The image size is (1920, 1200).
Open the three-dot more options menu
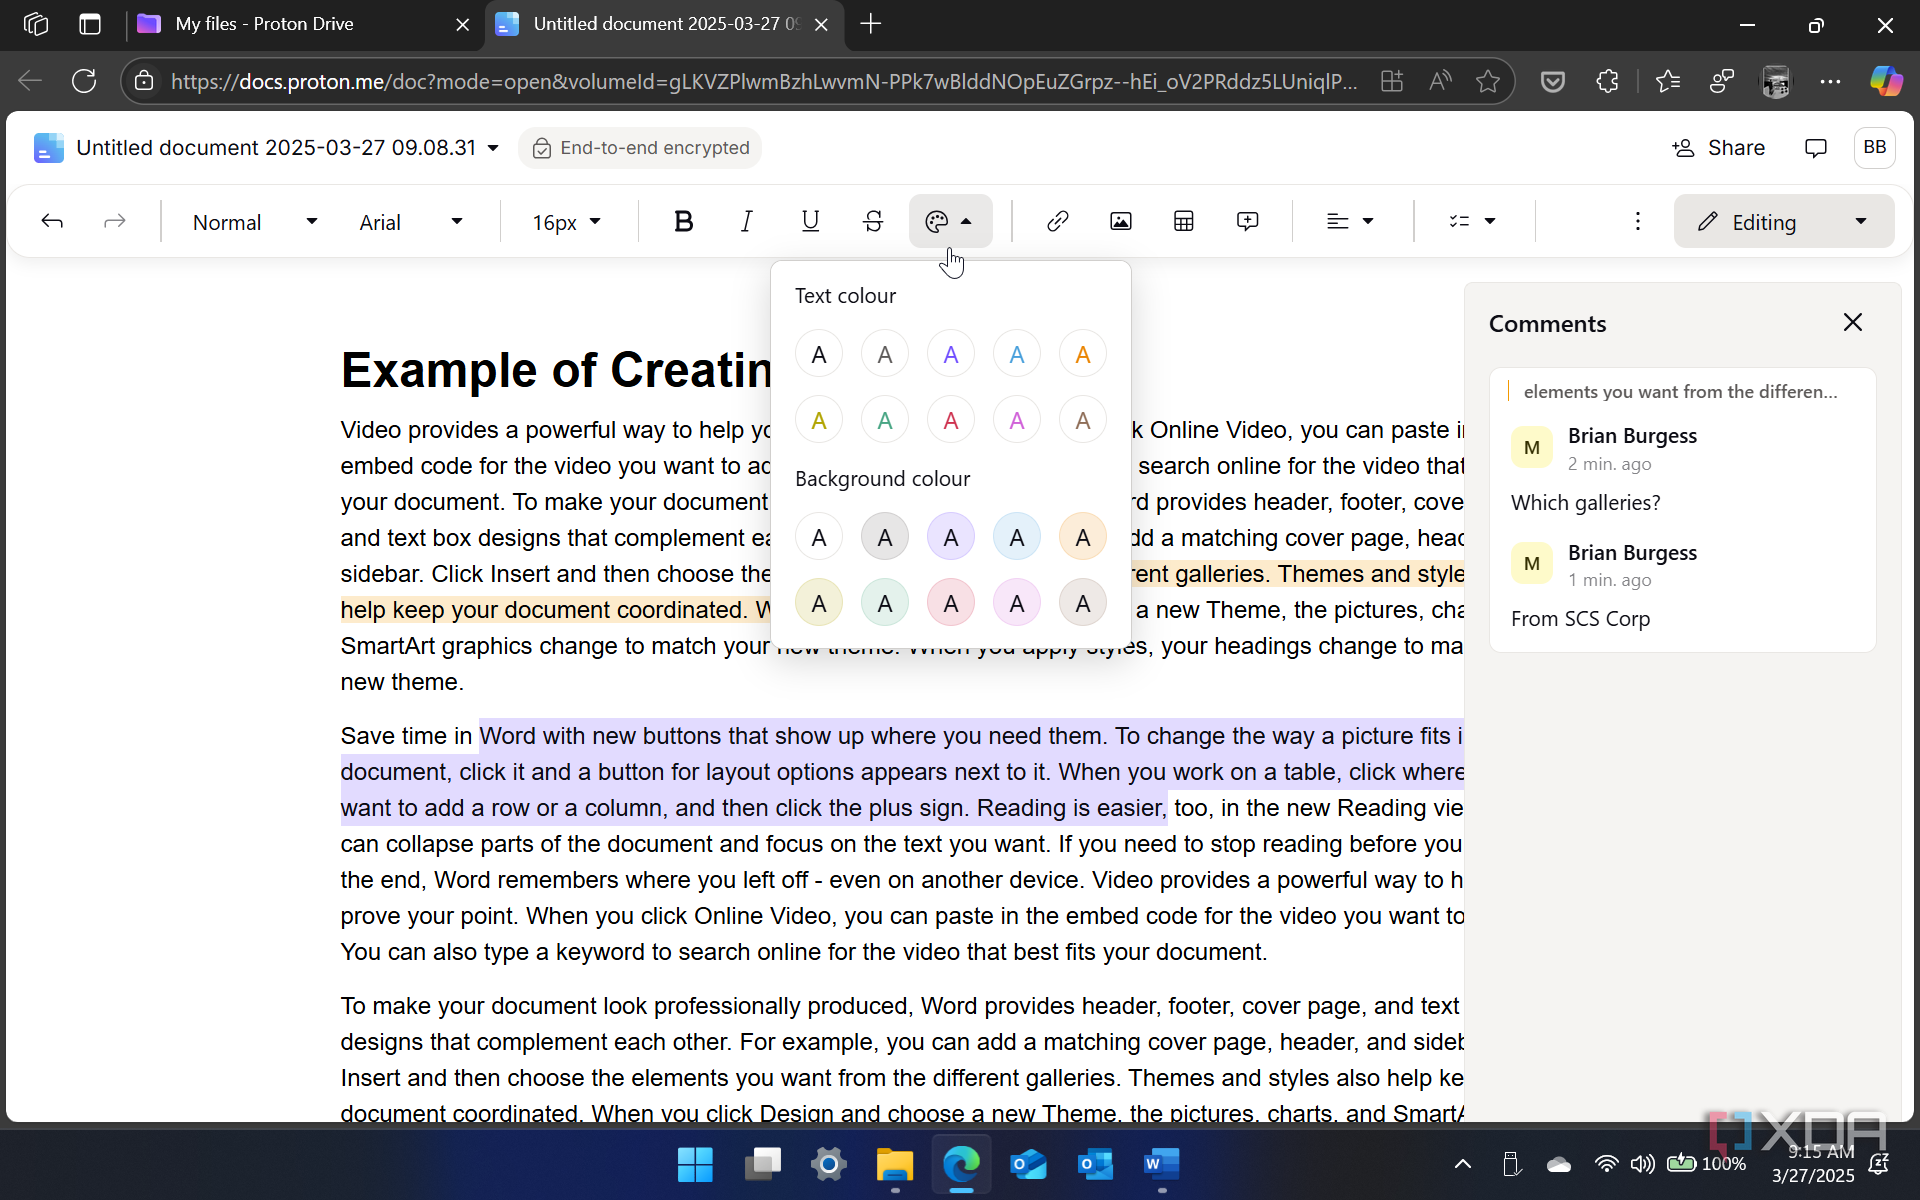pyautogui.click(x=1637, y=222)
